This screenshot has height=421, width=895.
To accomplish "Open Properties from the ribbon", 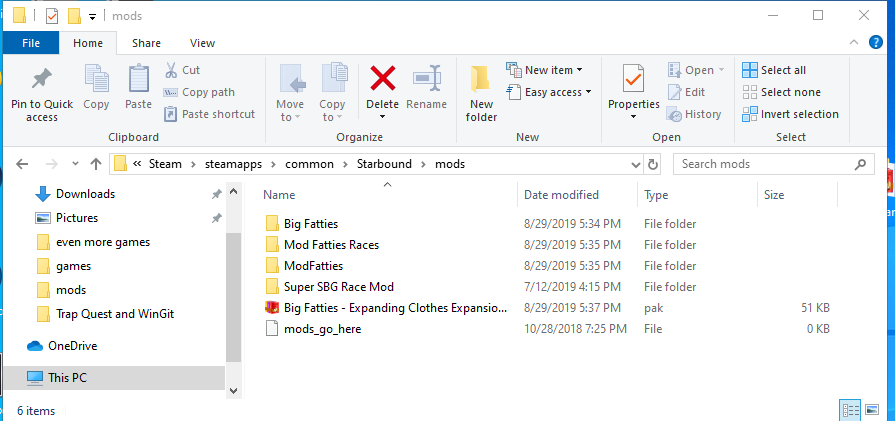I will click(x=633, y=79).
